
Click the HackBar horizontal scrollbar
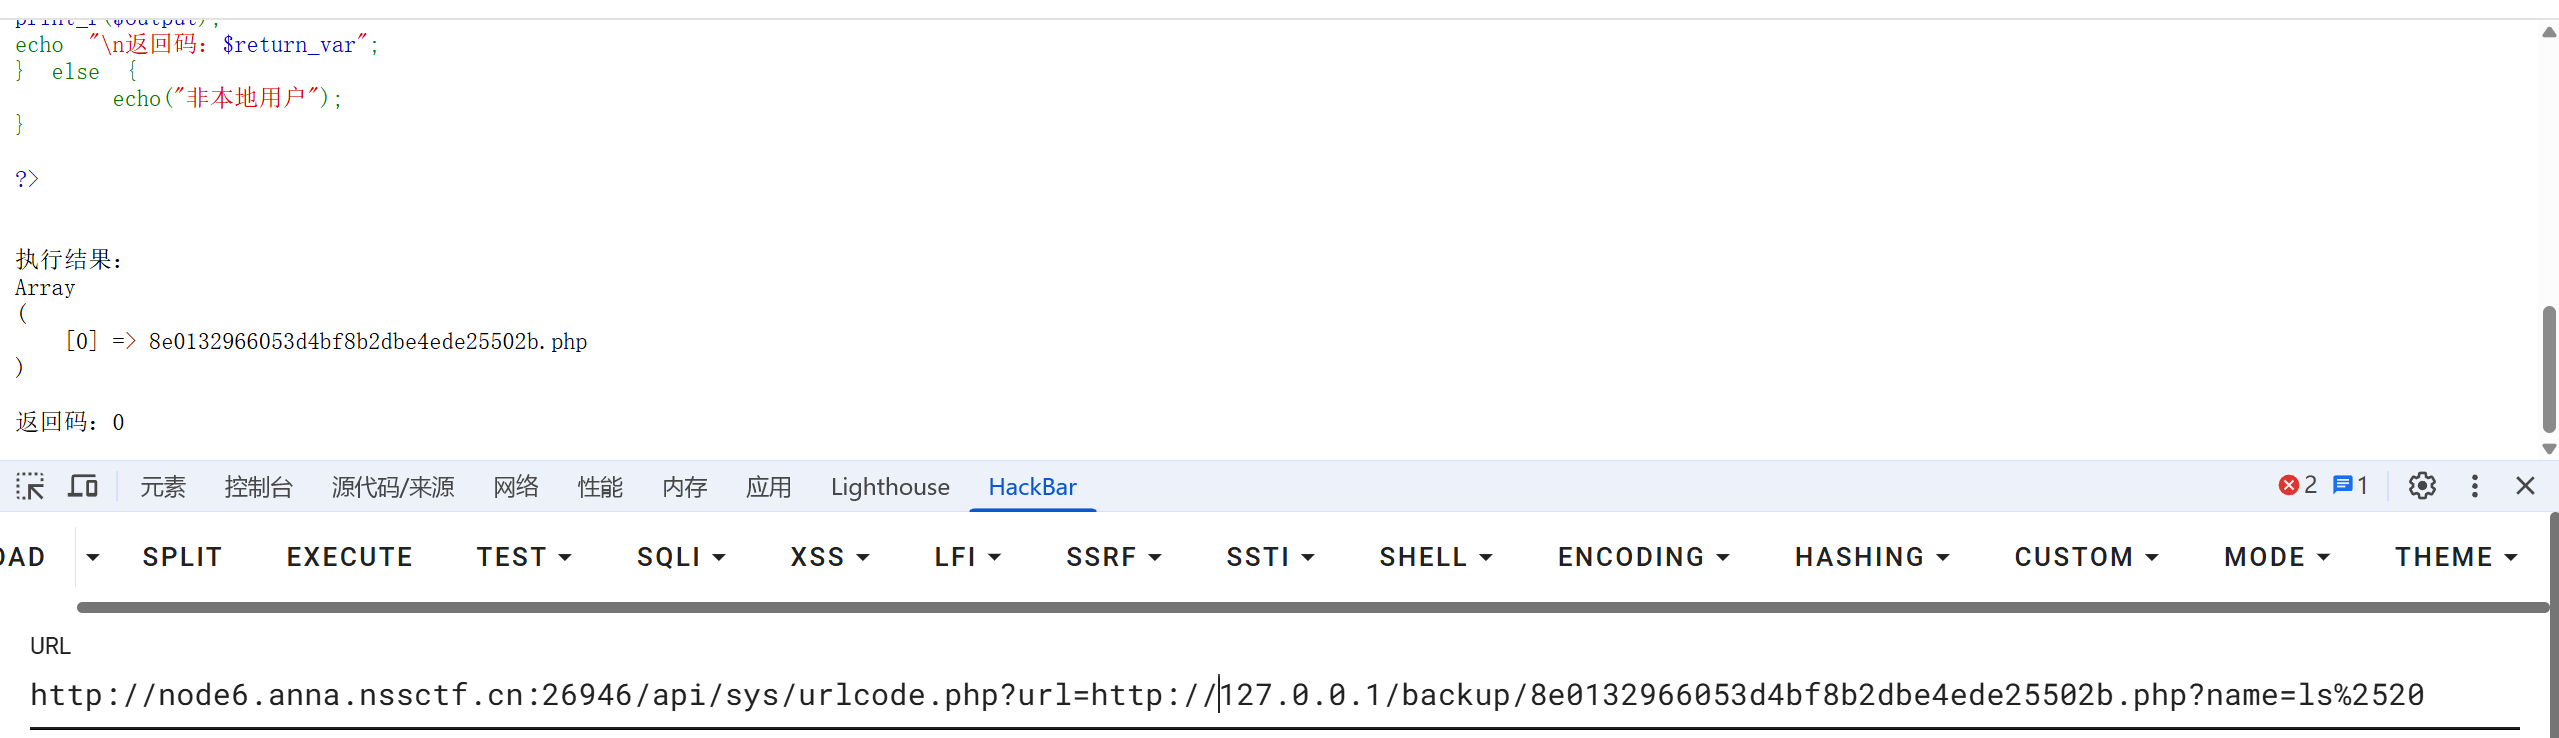[x=1312, y=607]
